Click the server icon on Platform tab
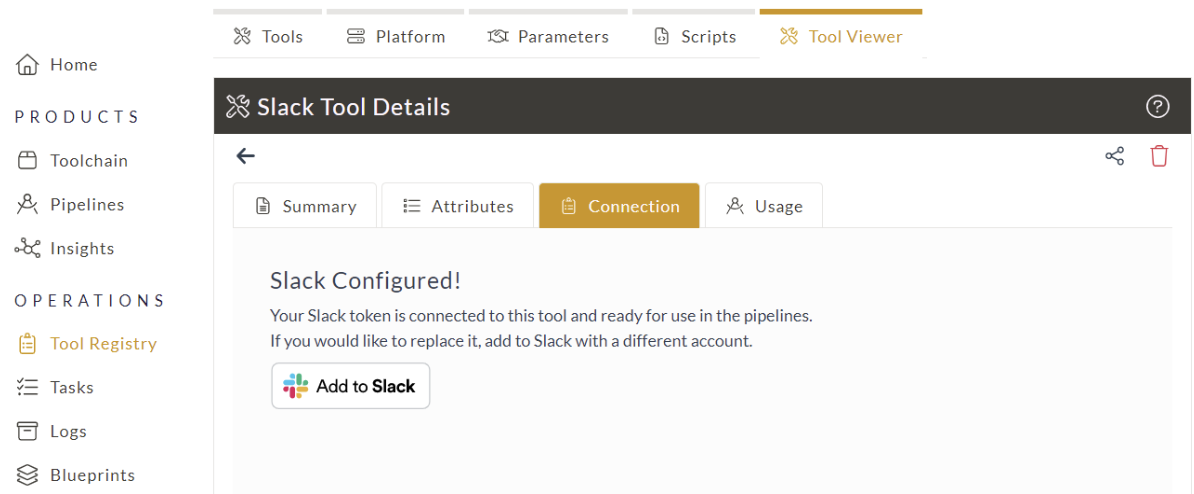1194x494 pixels. (x=356, y=37)
